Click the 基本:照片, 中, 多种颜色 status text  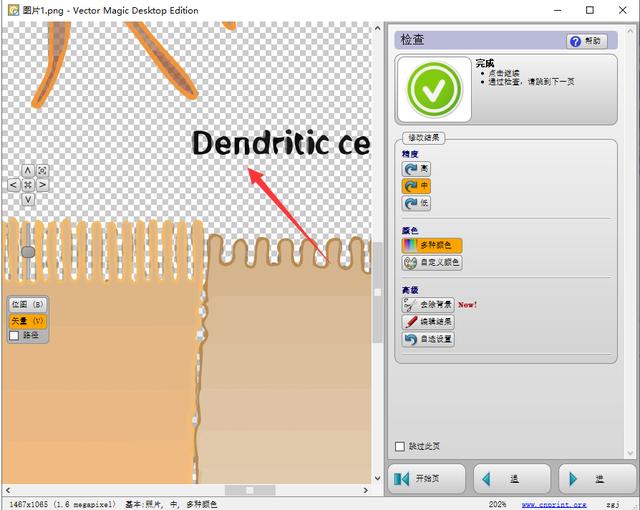pyautogui.click(x=171, y=505)
